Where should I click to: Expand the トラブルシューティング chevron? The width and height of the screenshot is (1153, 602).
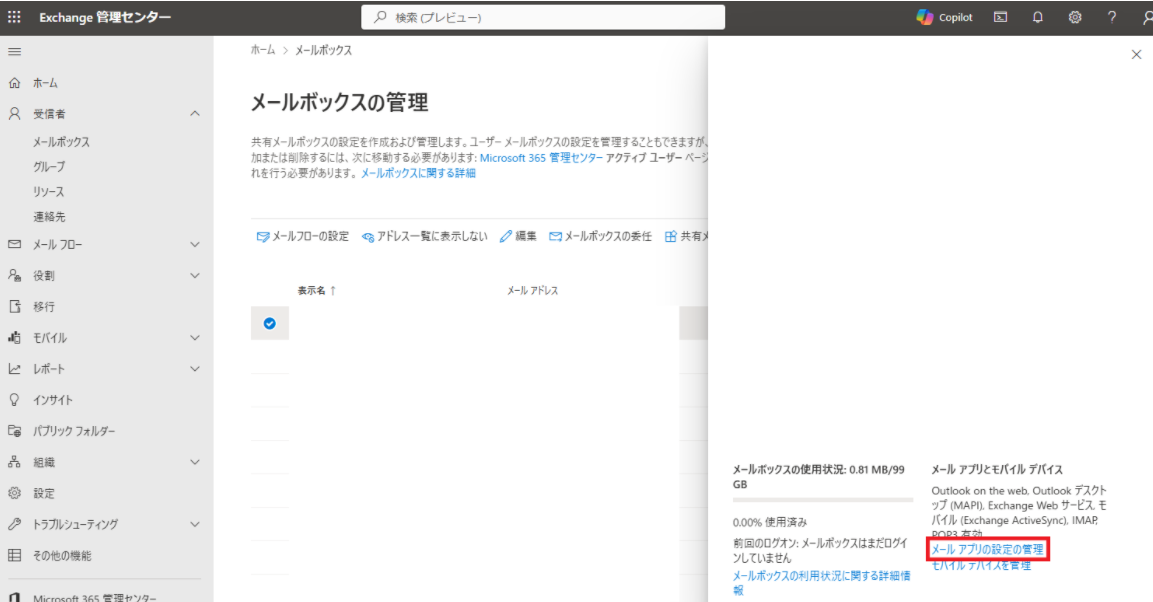195,524
